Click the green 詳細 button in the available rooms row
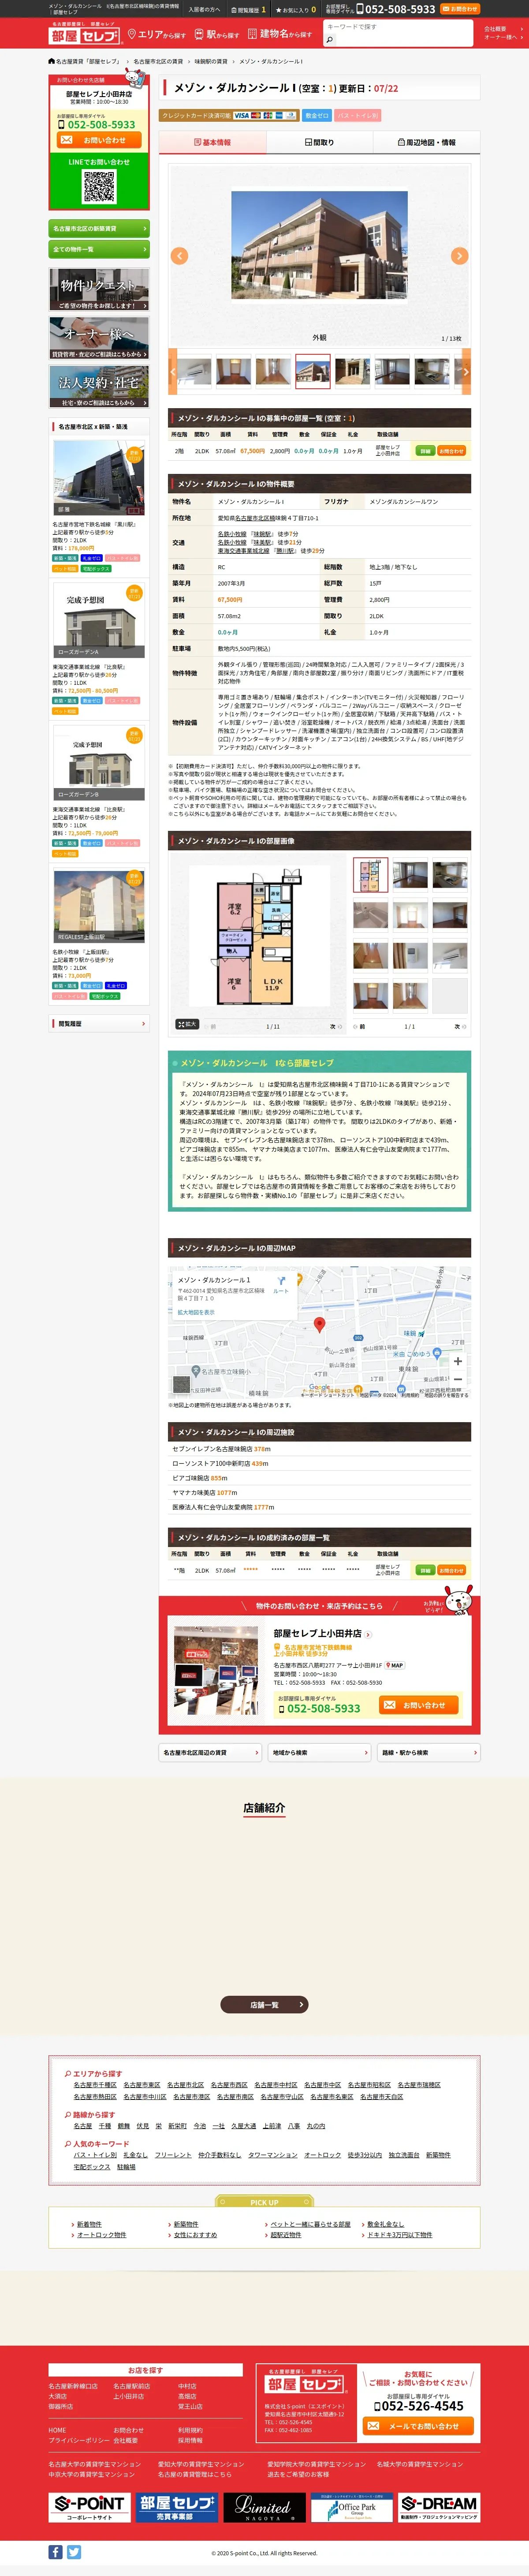Screen dimensions: 529x2576 tap(425, 451)
